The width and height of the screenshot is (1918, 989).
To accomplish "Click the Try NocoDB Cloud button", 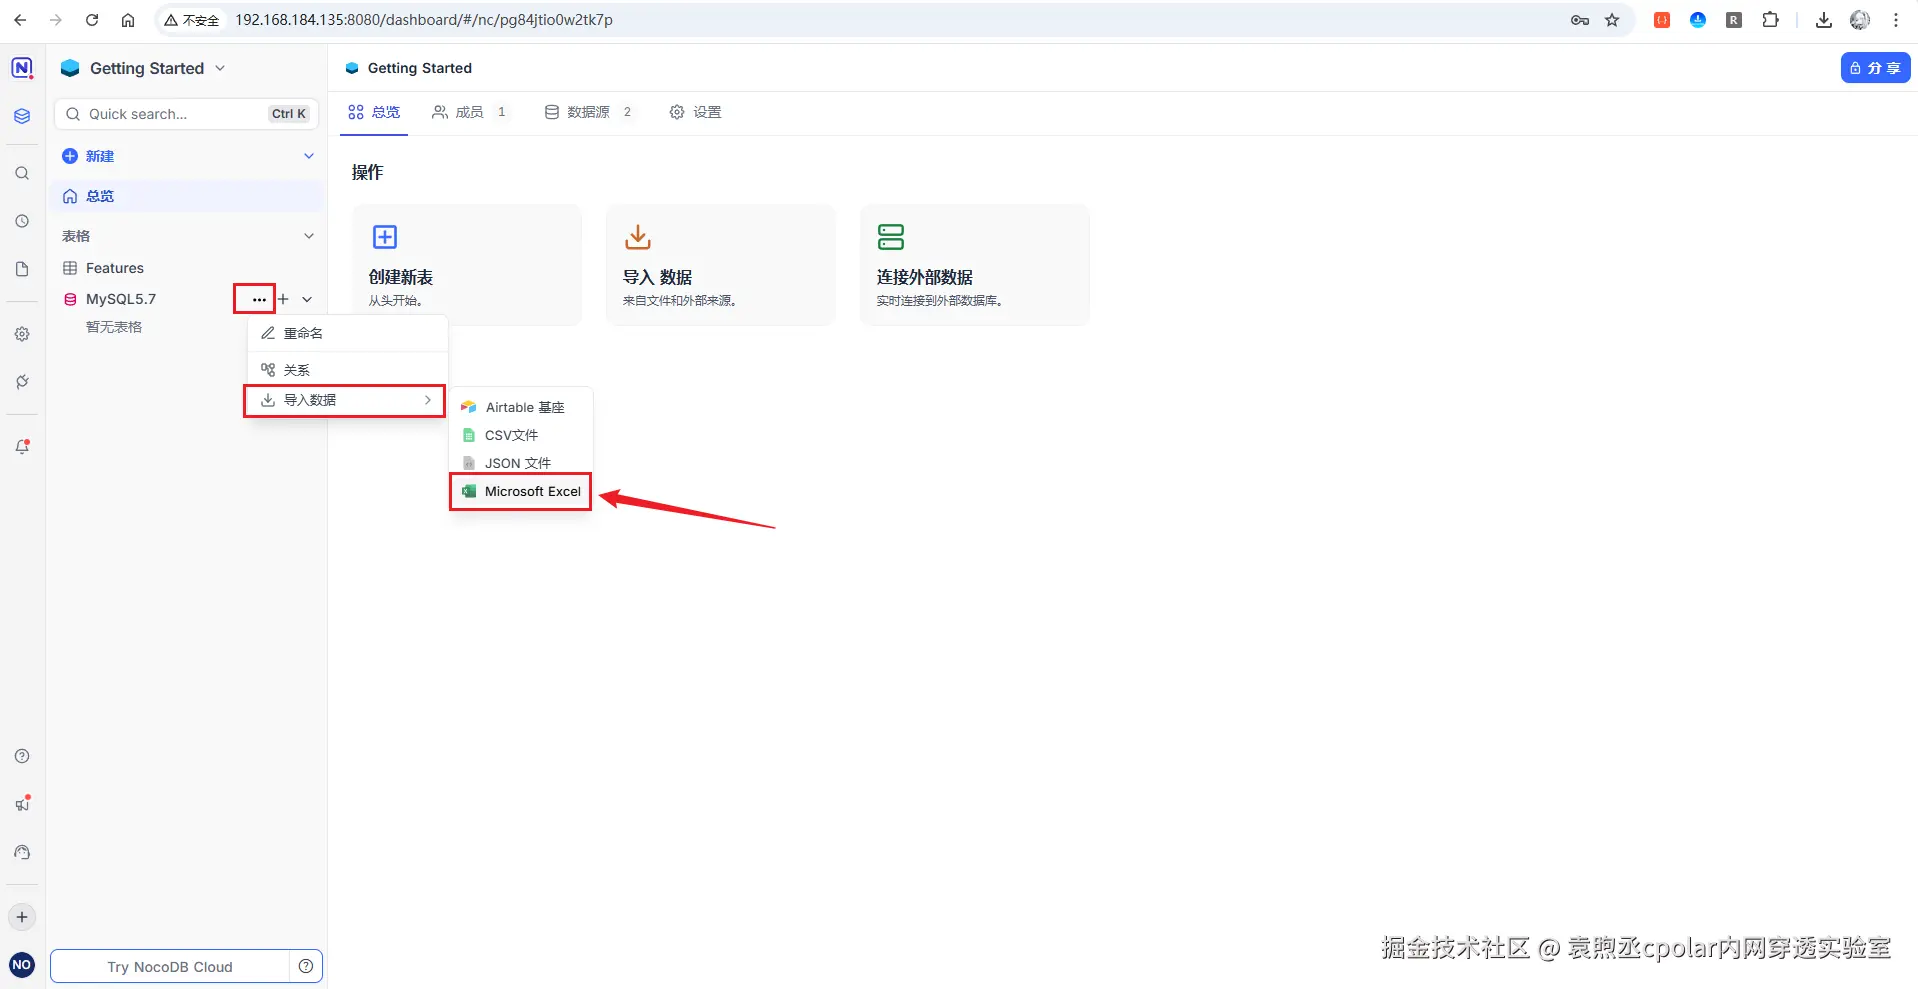I will pos(170,967).
